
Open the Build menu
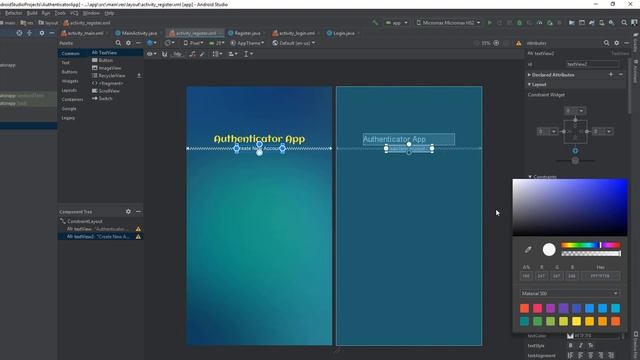tap(32, 13)
